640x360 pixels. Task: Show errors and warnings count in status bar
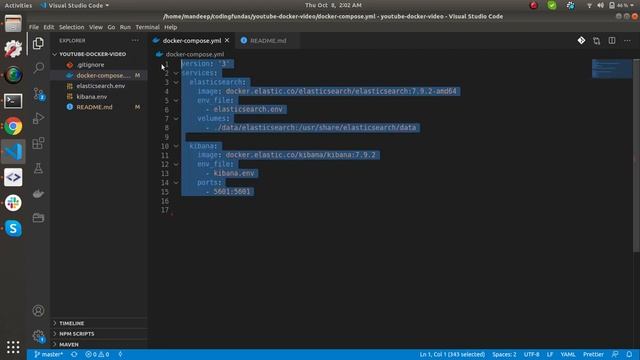pyautogui.click(x=97, y=354)
